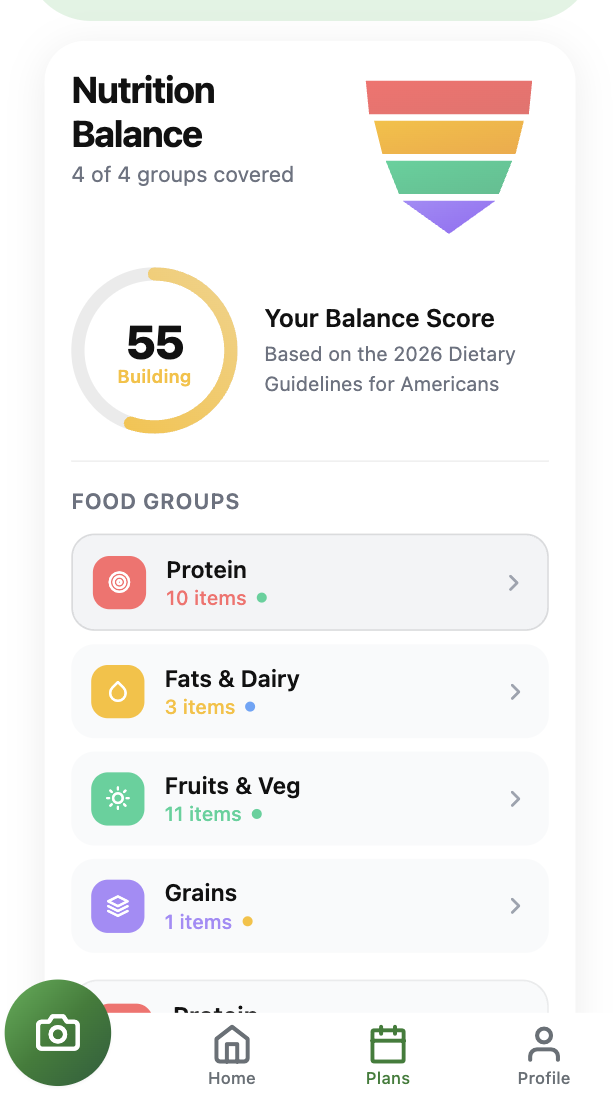Viewport: 614px width, 1100px height.
Task: Toggle the green status dot beside Protein
Action: point(259,598)
